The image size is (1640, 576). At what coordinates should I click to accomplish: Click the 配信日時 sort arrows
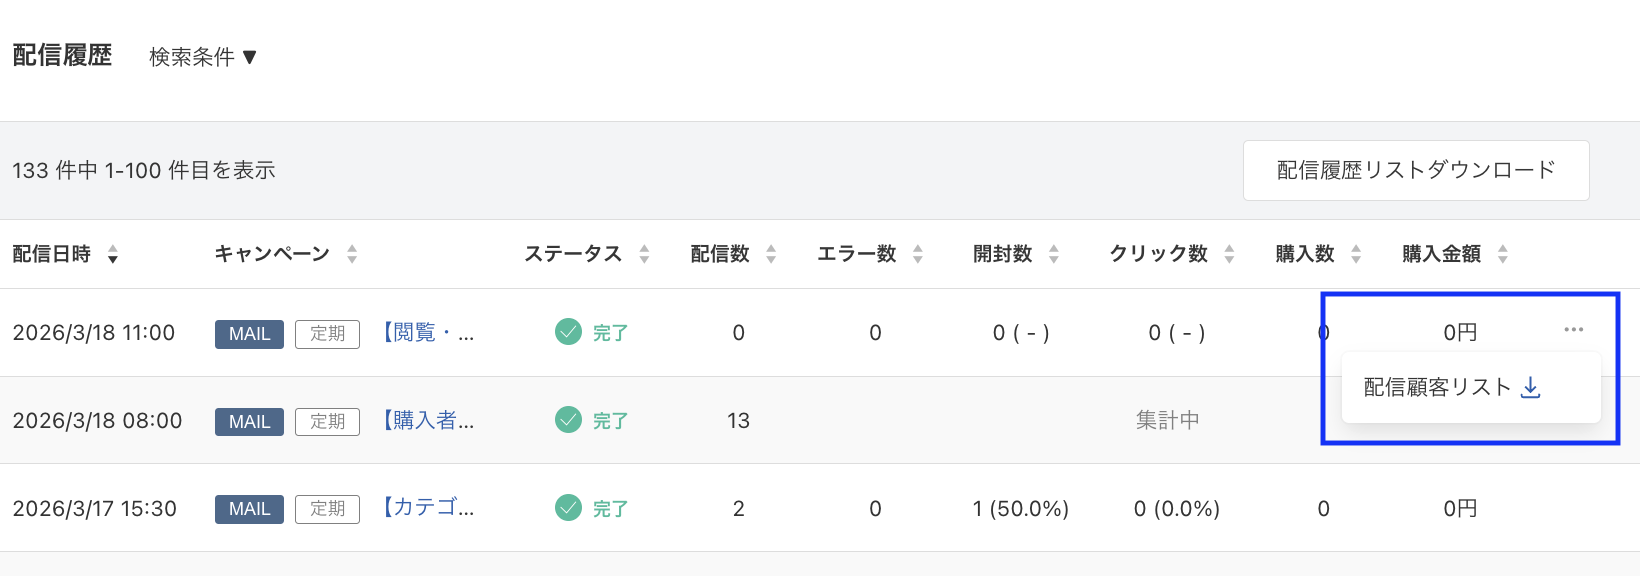pos(112,254)
